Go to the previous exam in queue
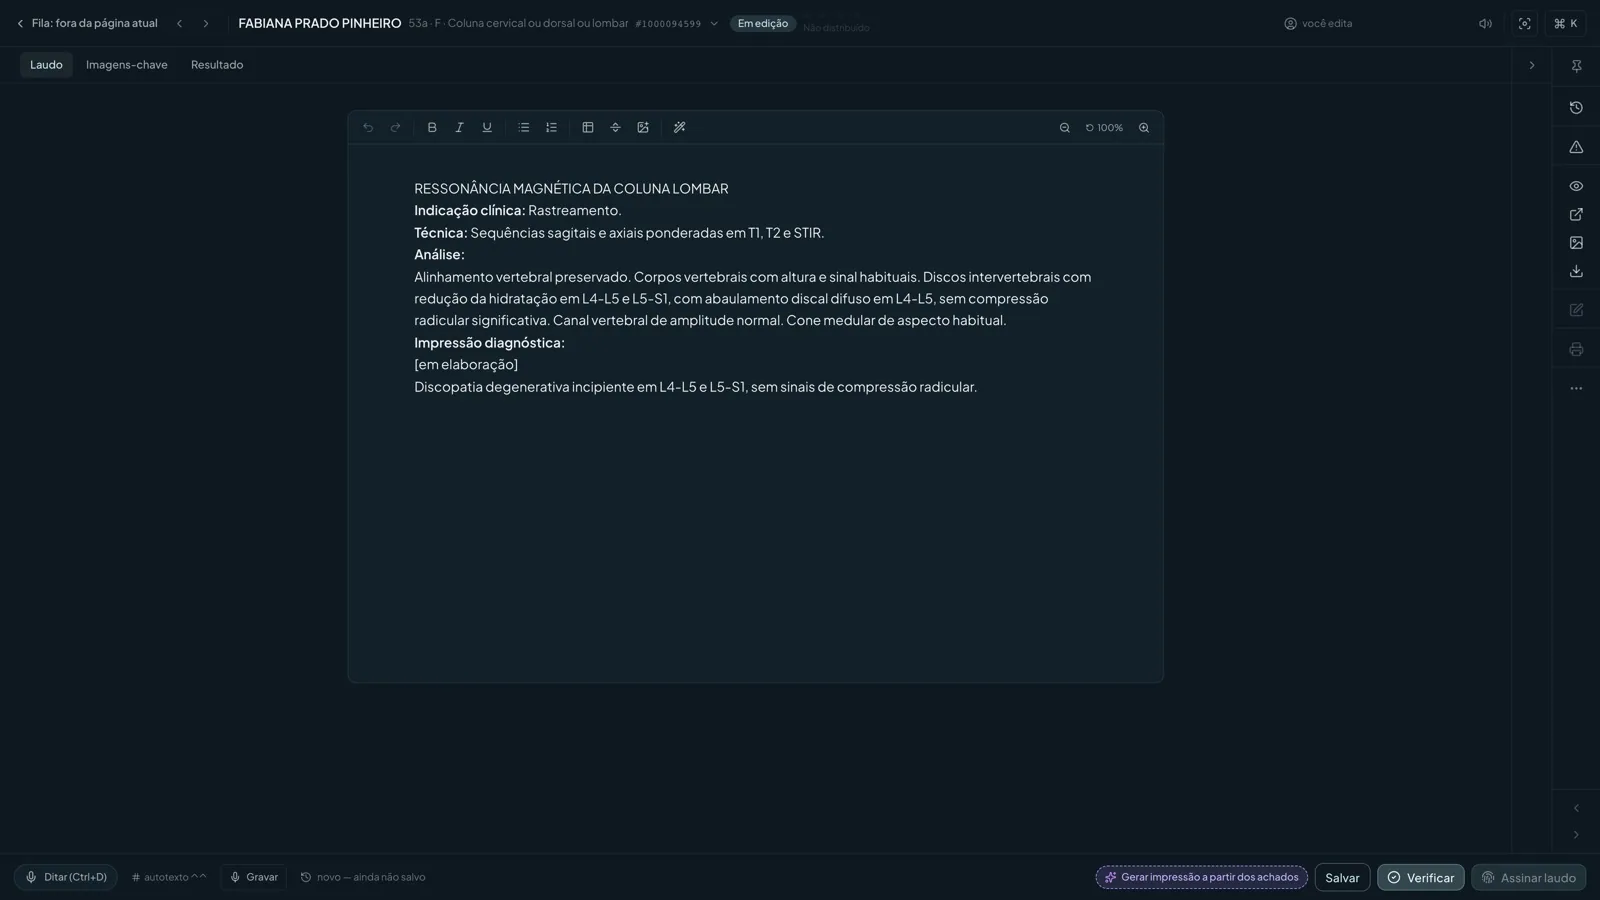This screenshot has width=1600, height=900. (x=180, y=24)
